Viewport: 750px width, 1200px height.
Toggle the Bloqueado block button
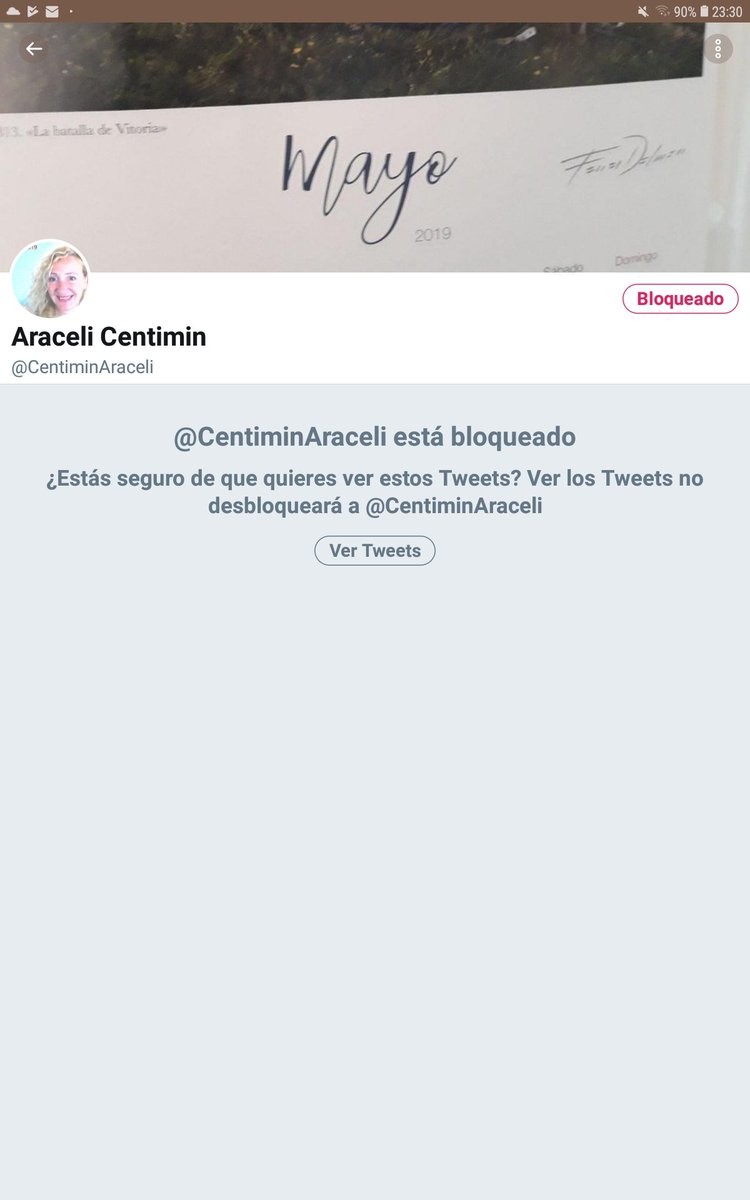point(680,299)
